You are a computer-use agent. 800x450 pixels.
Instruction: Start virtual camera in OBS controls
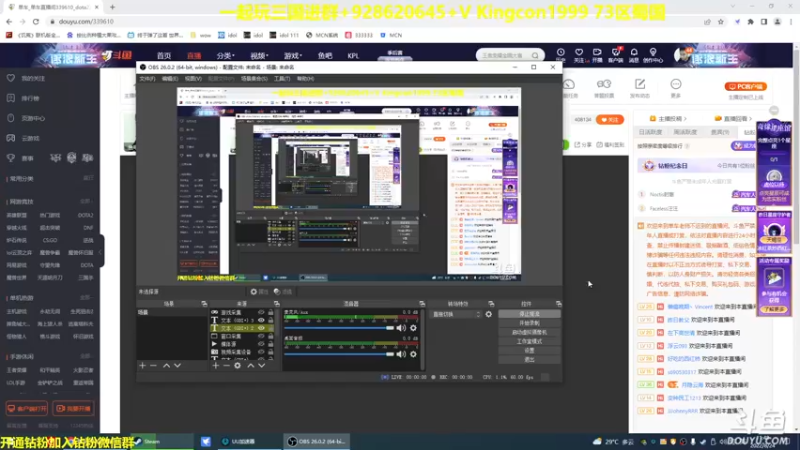click(x=529, y=332)
